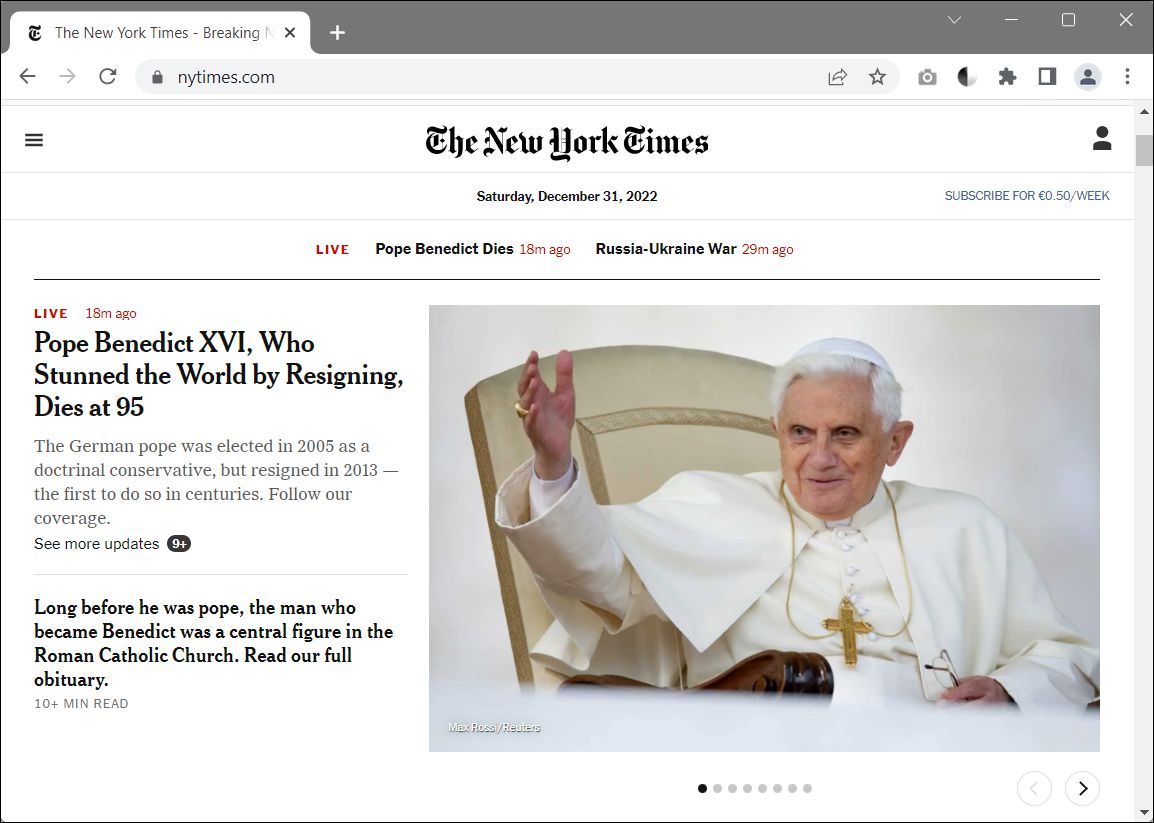
Task: Click See more updates
Action: 96,543
